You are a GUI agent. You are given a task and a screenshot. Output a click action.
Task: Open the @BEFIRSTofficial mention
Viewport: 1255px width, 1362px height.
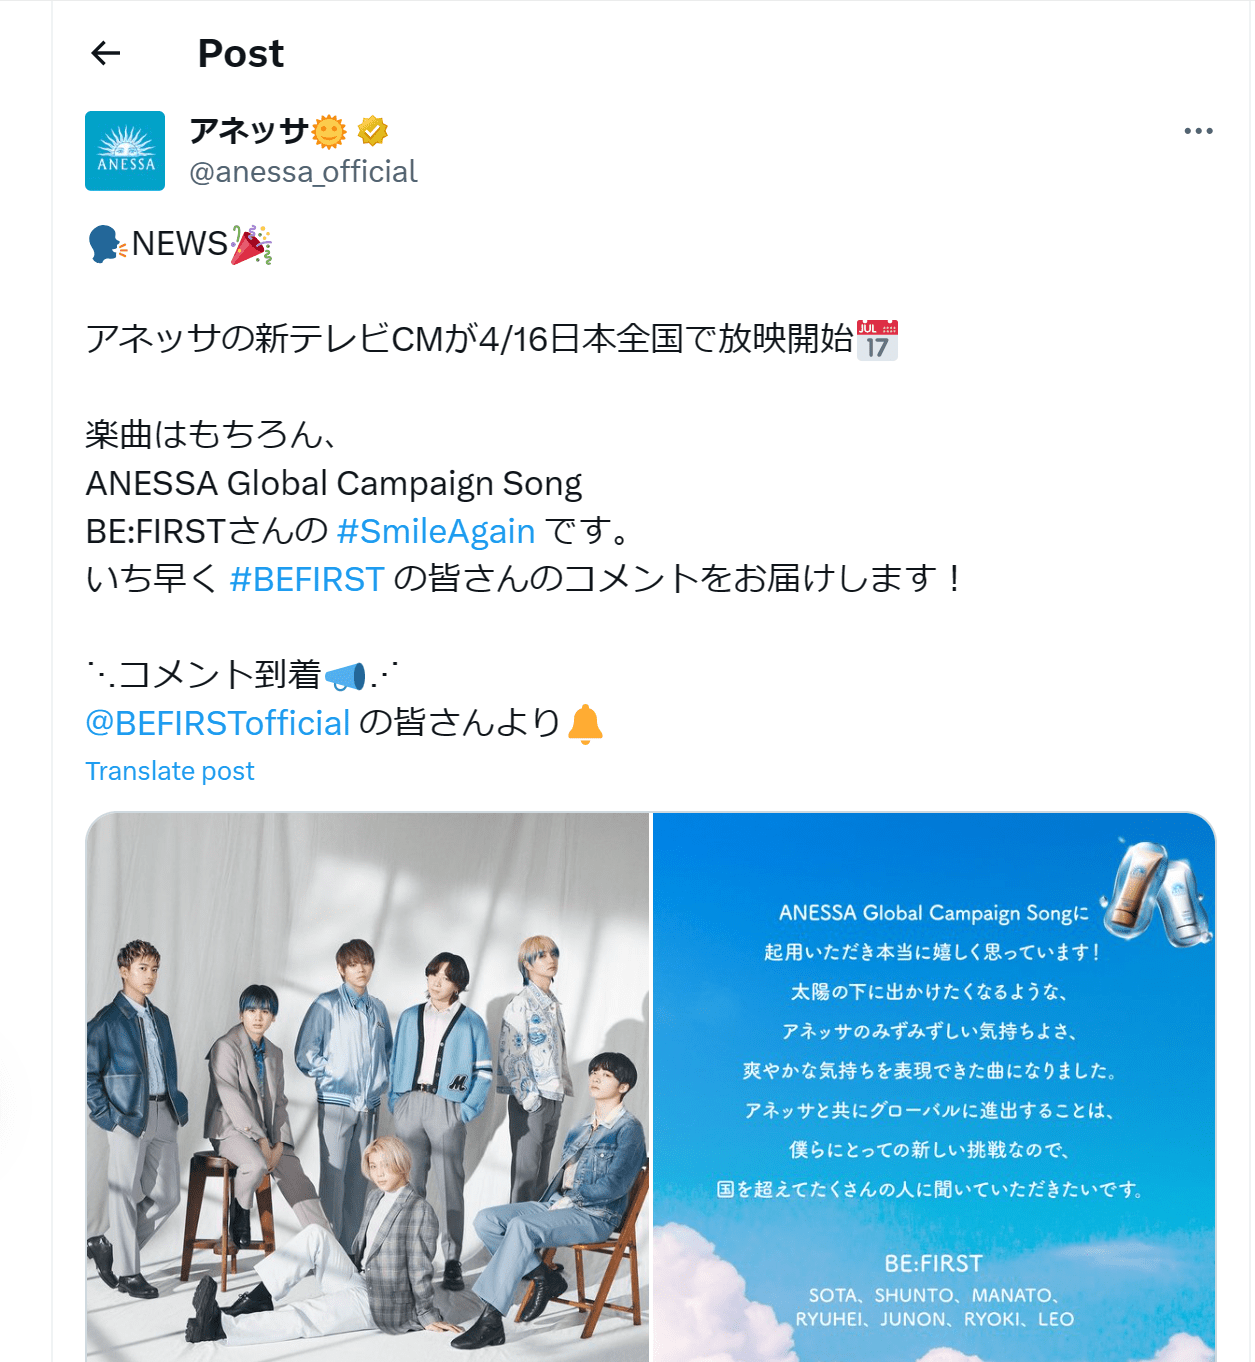pos(218,723)
